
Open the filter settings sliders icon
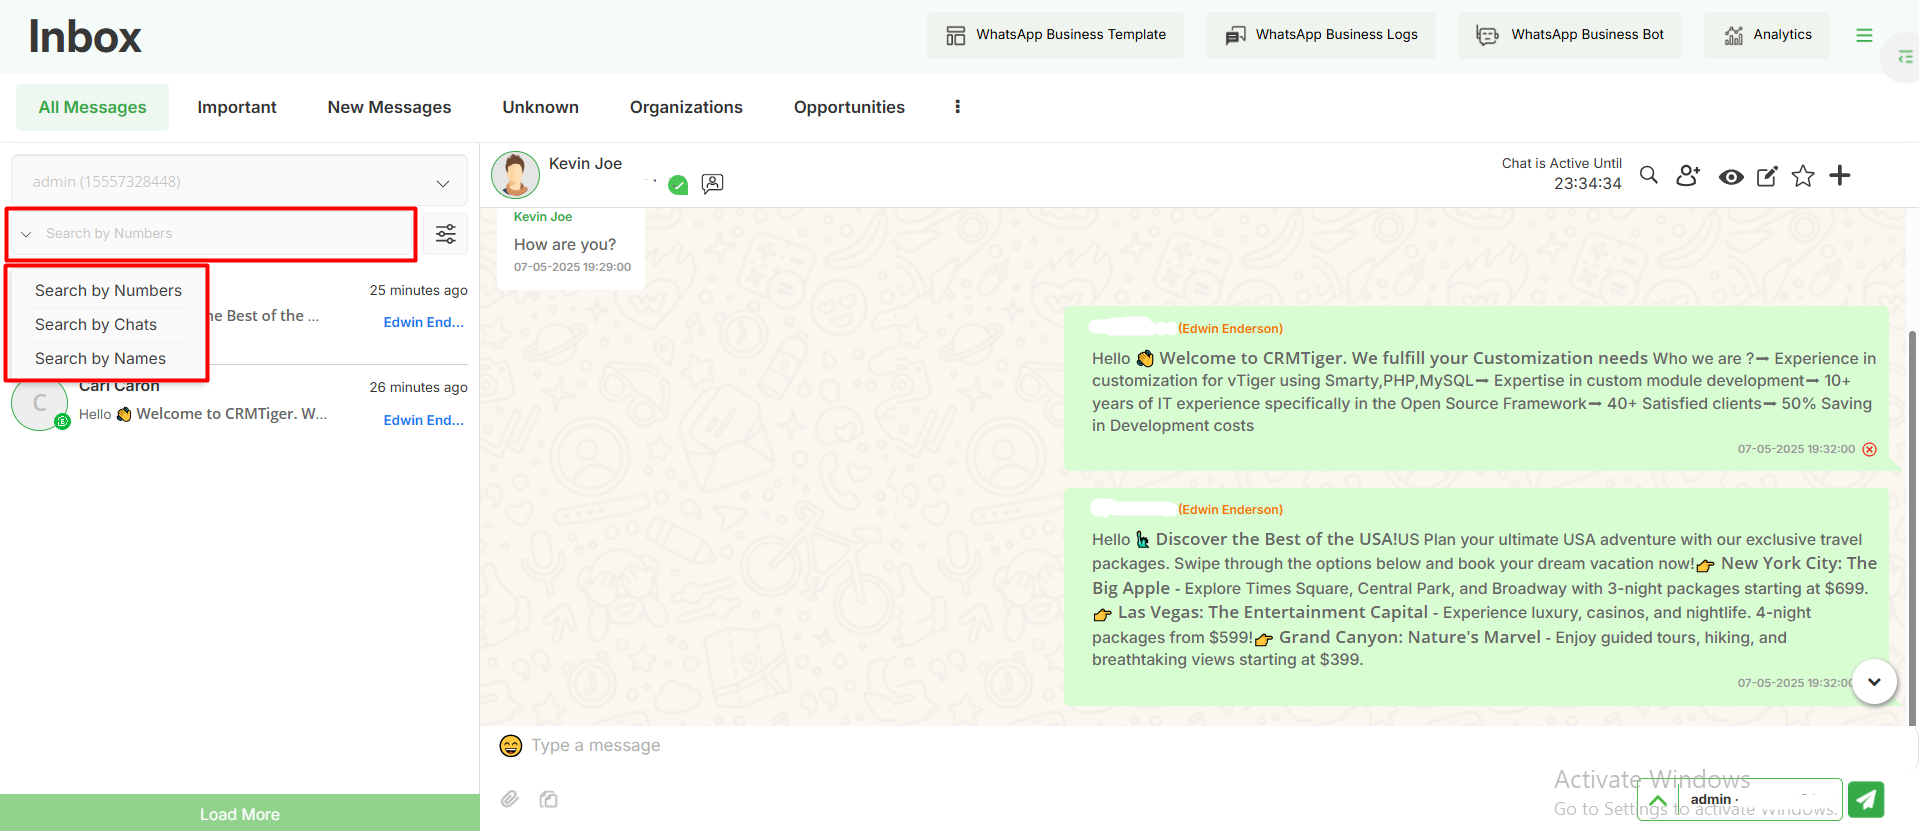pyautogui.click(x=446, y=234)
